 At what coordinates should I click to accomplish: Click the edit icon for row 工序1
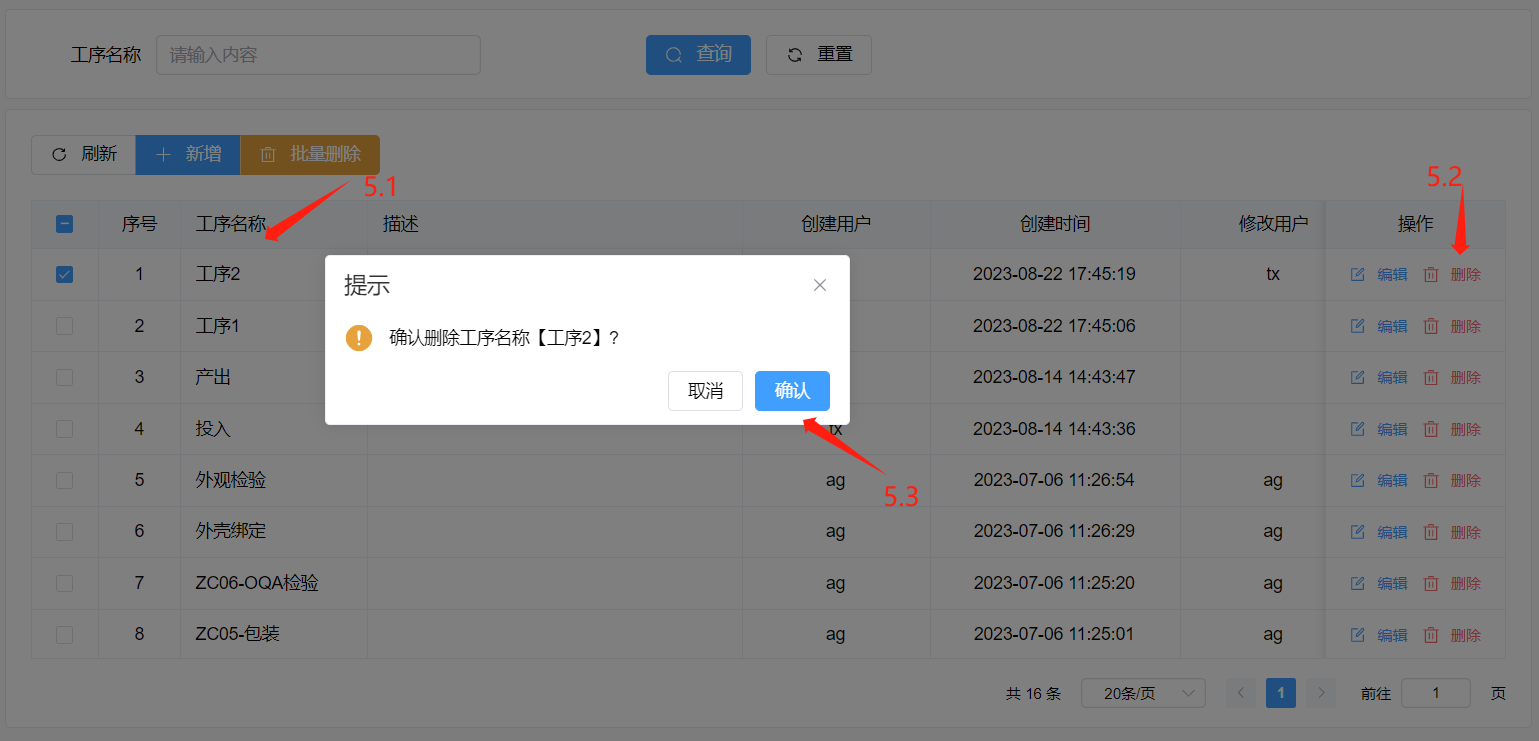(1357, 326)
